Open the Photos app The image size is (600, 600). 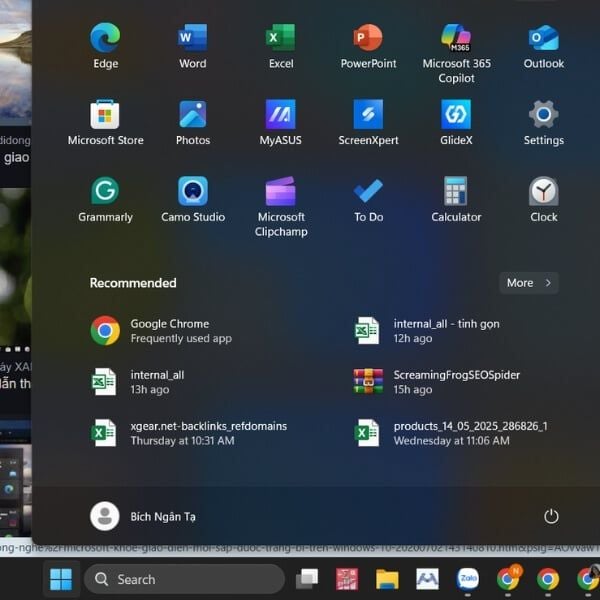(x=193, y=123)
